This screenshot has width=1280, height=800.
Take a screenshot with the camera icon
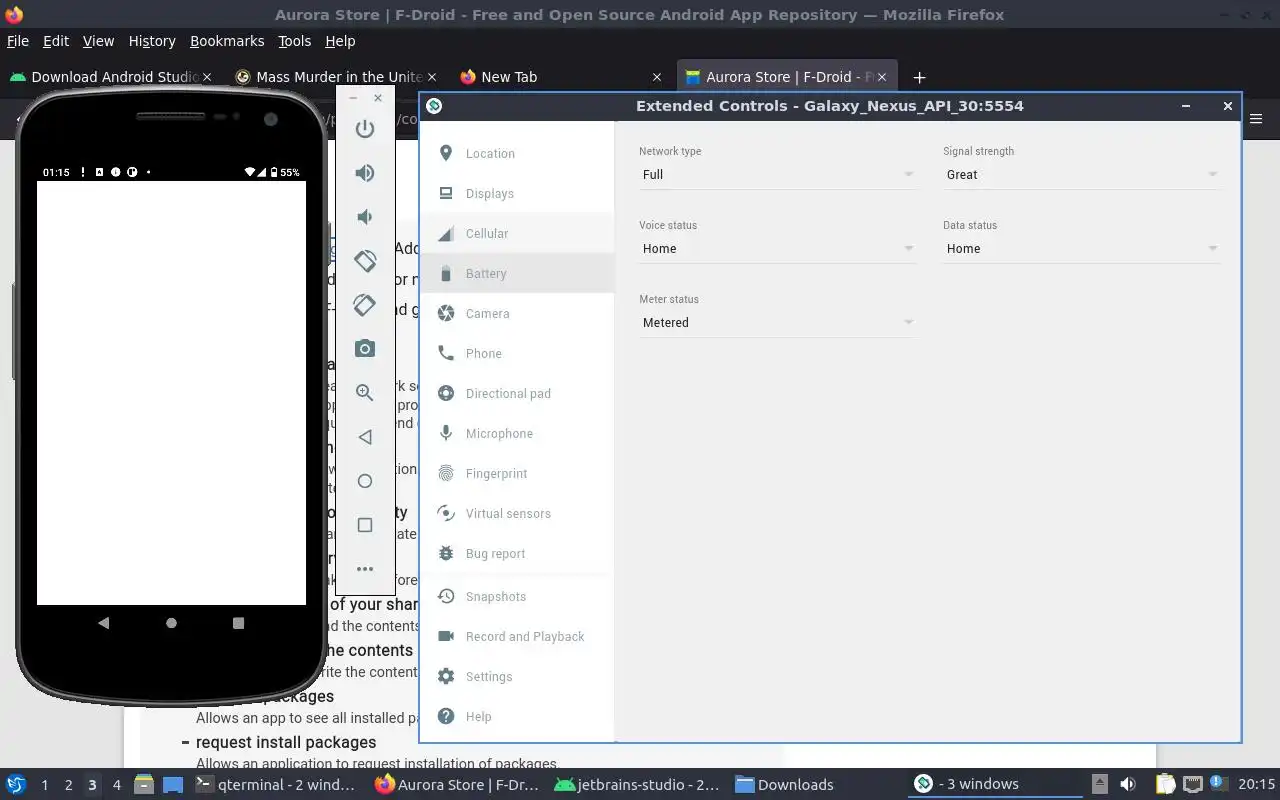coord(365,349)
